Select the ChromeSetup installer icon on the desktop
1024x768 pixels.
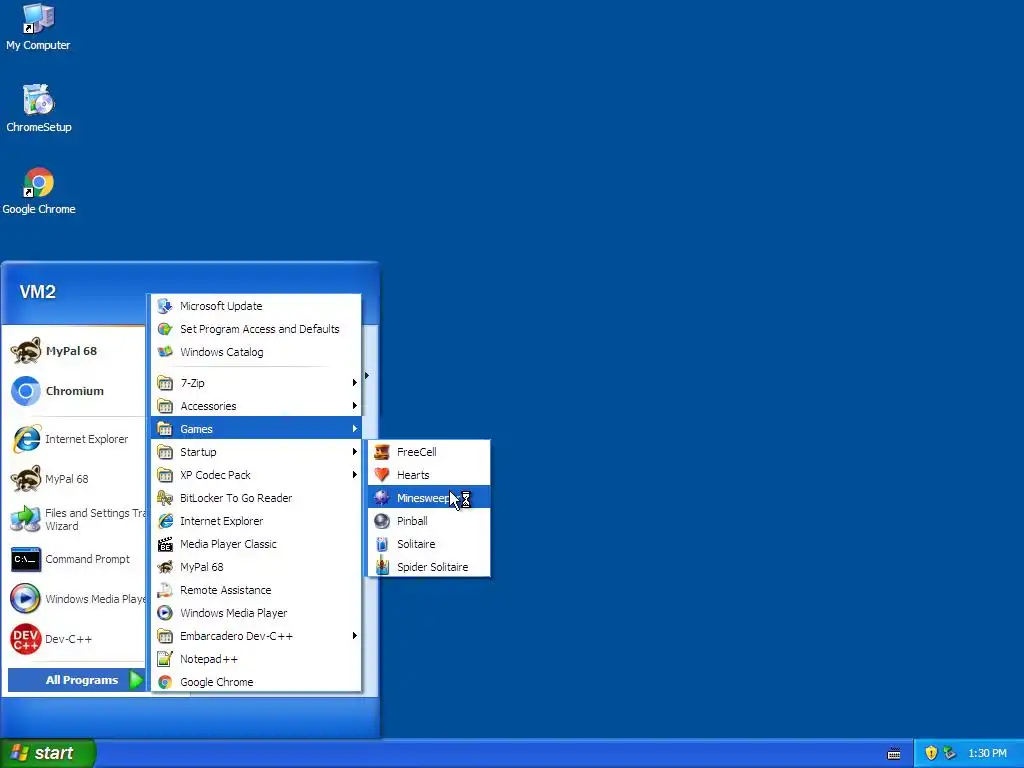(39, 109)
